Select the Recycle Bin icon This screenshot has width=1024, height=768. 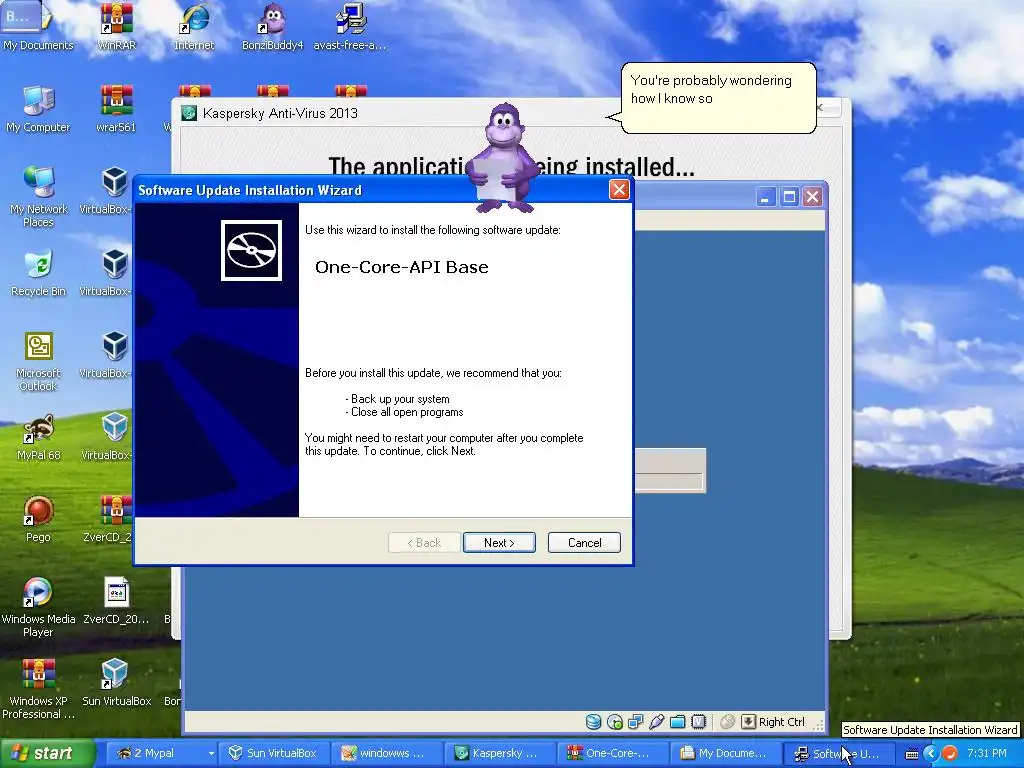point(38,273)
